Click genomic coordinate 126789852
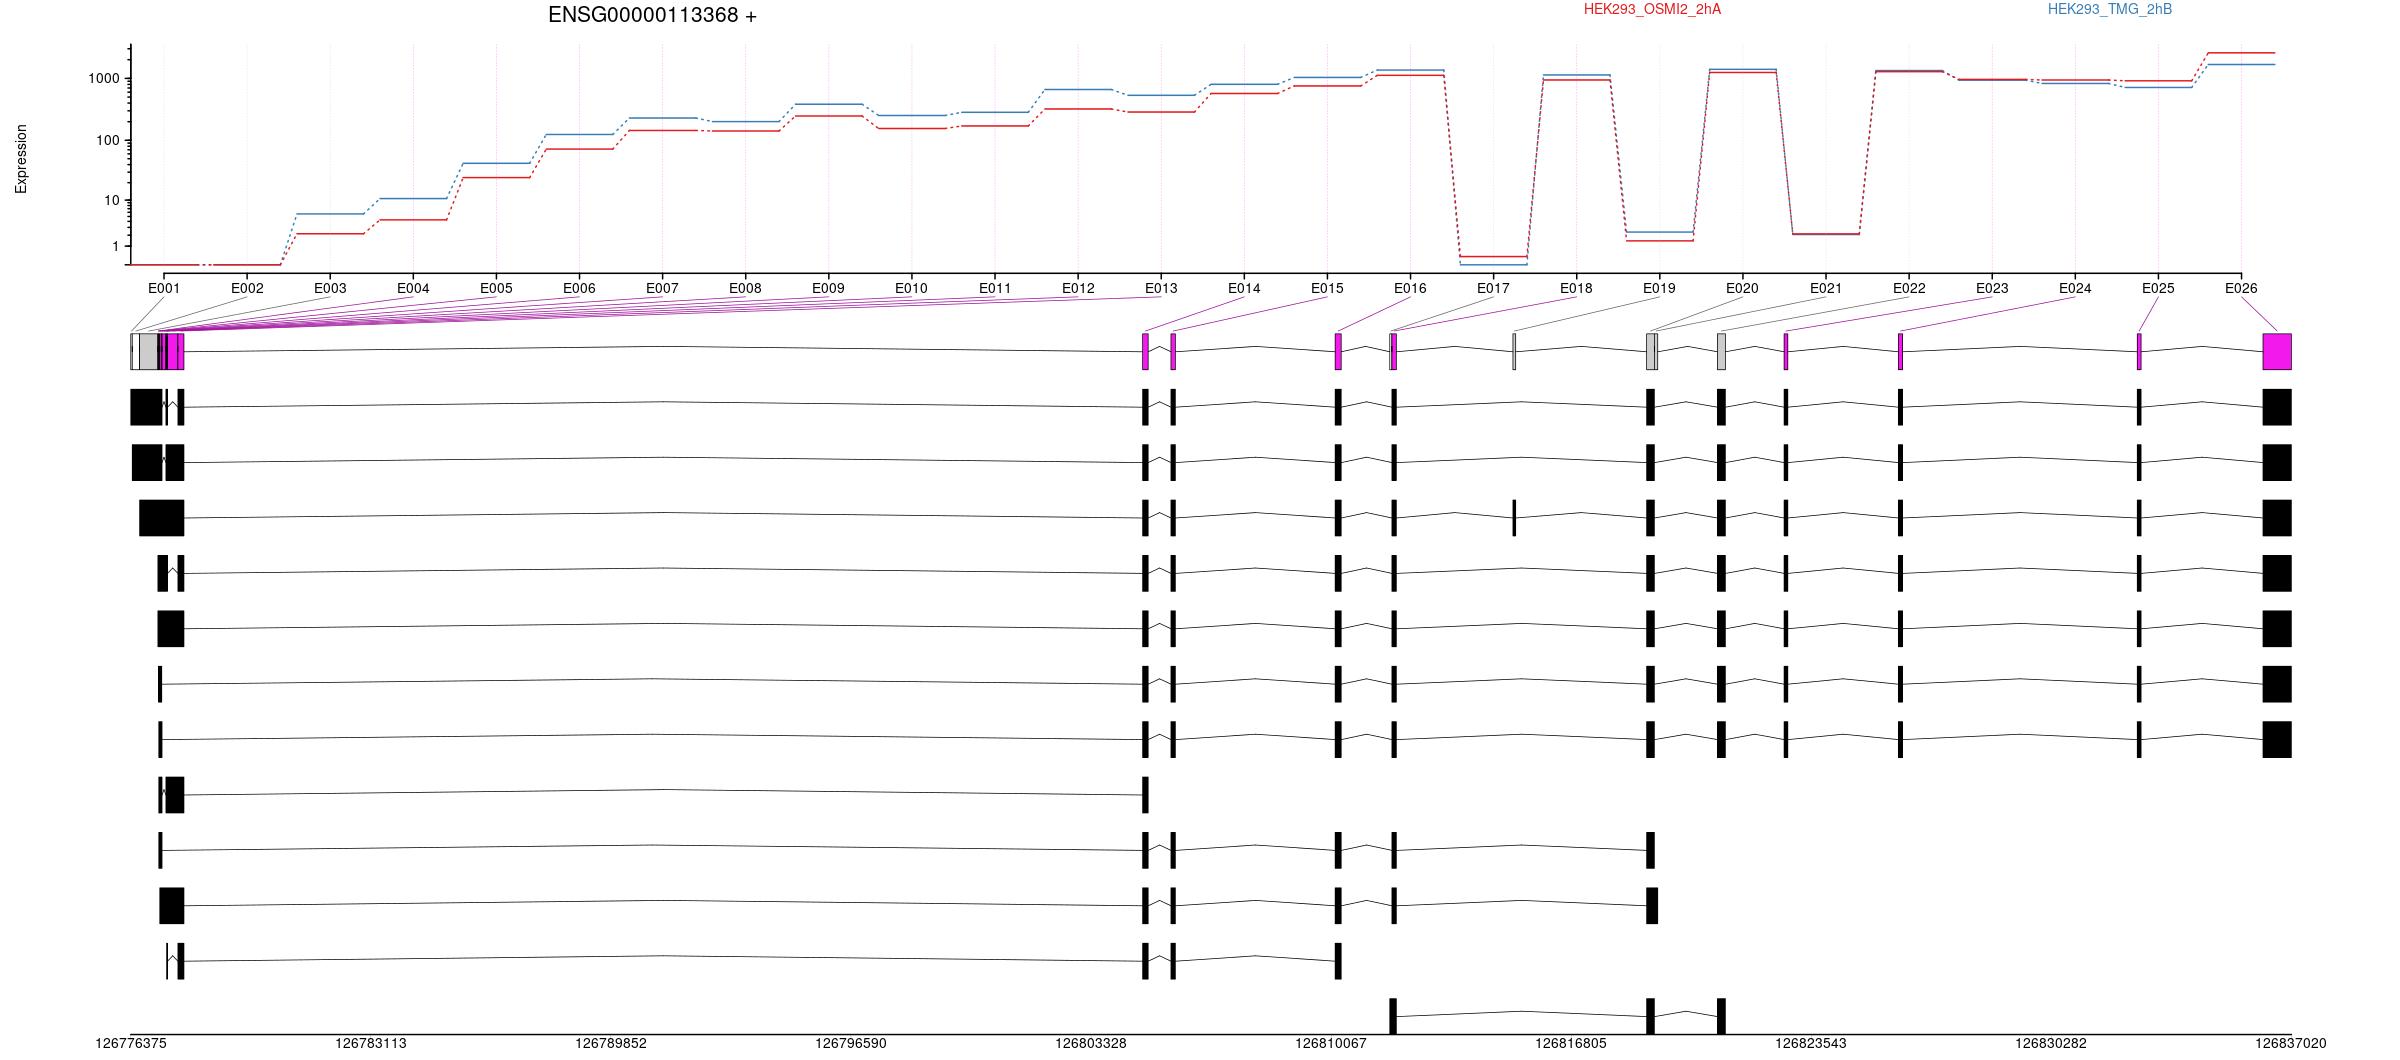Viewport: 2400px width, 1060px height. [611, 1043]
